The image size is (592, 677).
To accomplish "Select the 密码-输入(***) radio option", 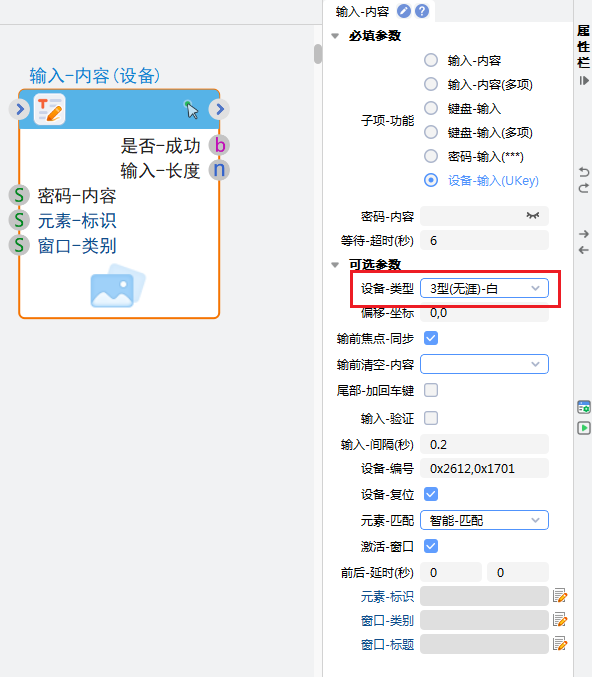I will click(x=431, y=156).
